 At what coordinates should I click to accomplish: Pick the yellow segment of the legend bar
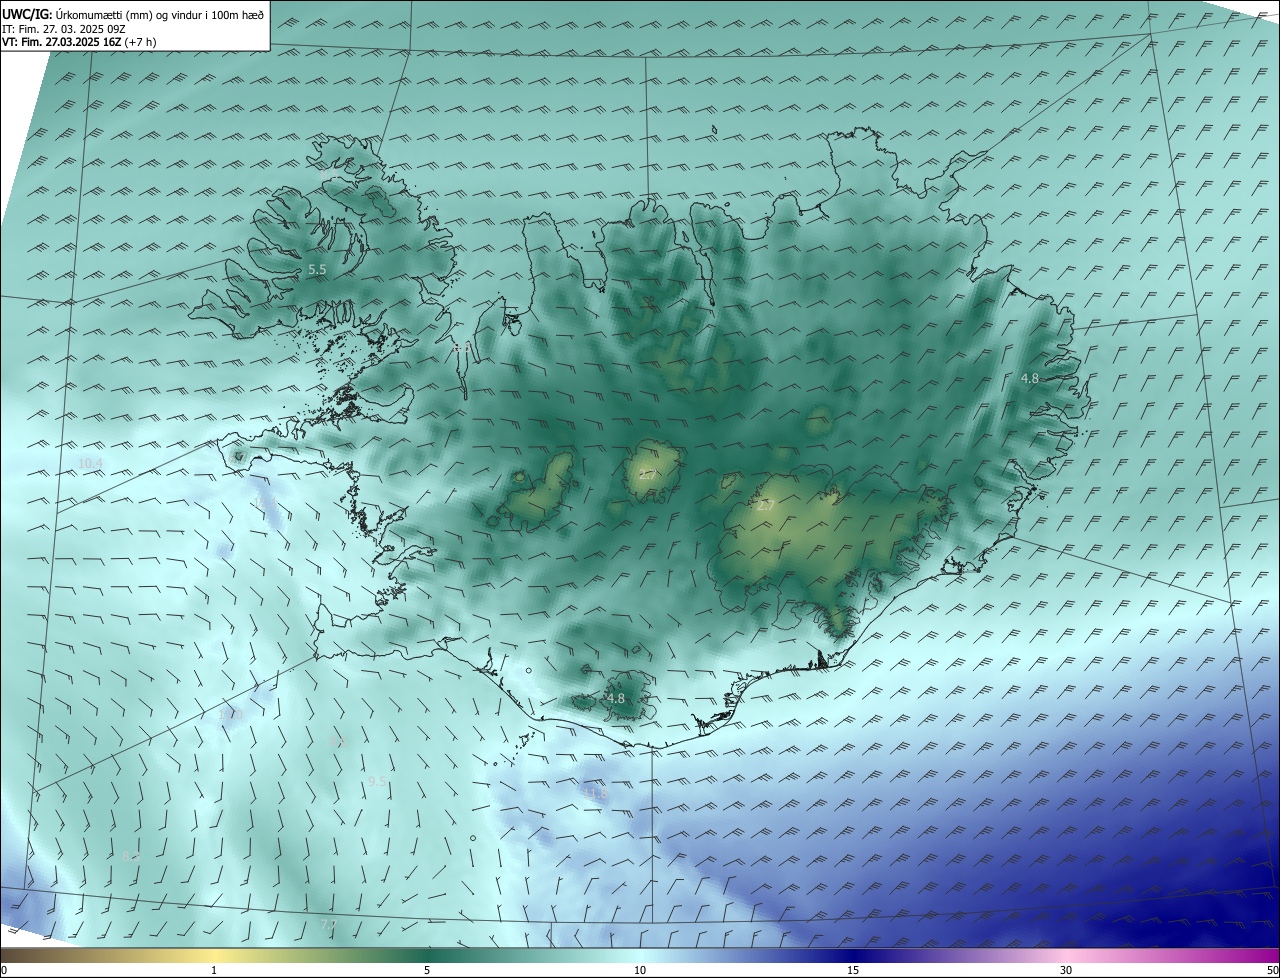click(214, 955)
